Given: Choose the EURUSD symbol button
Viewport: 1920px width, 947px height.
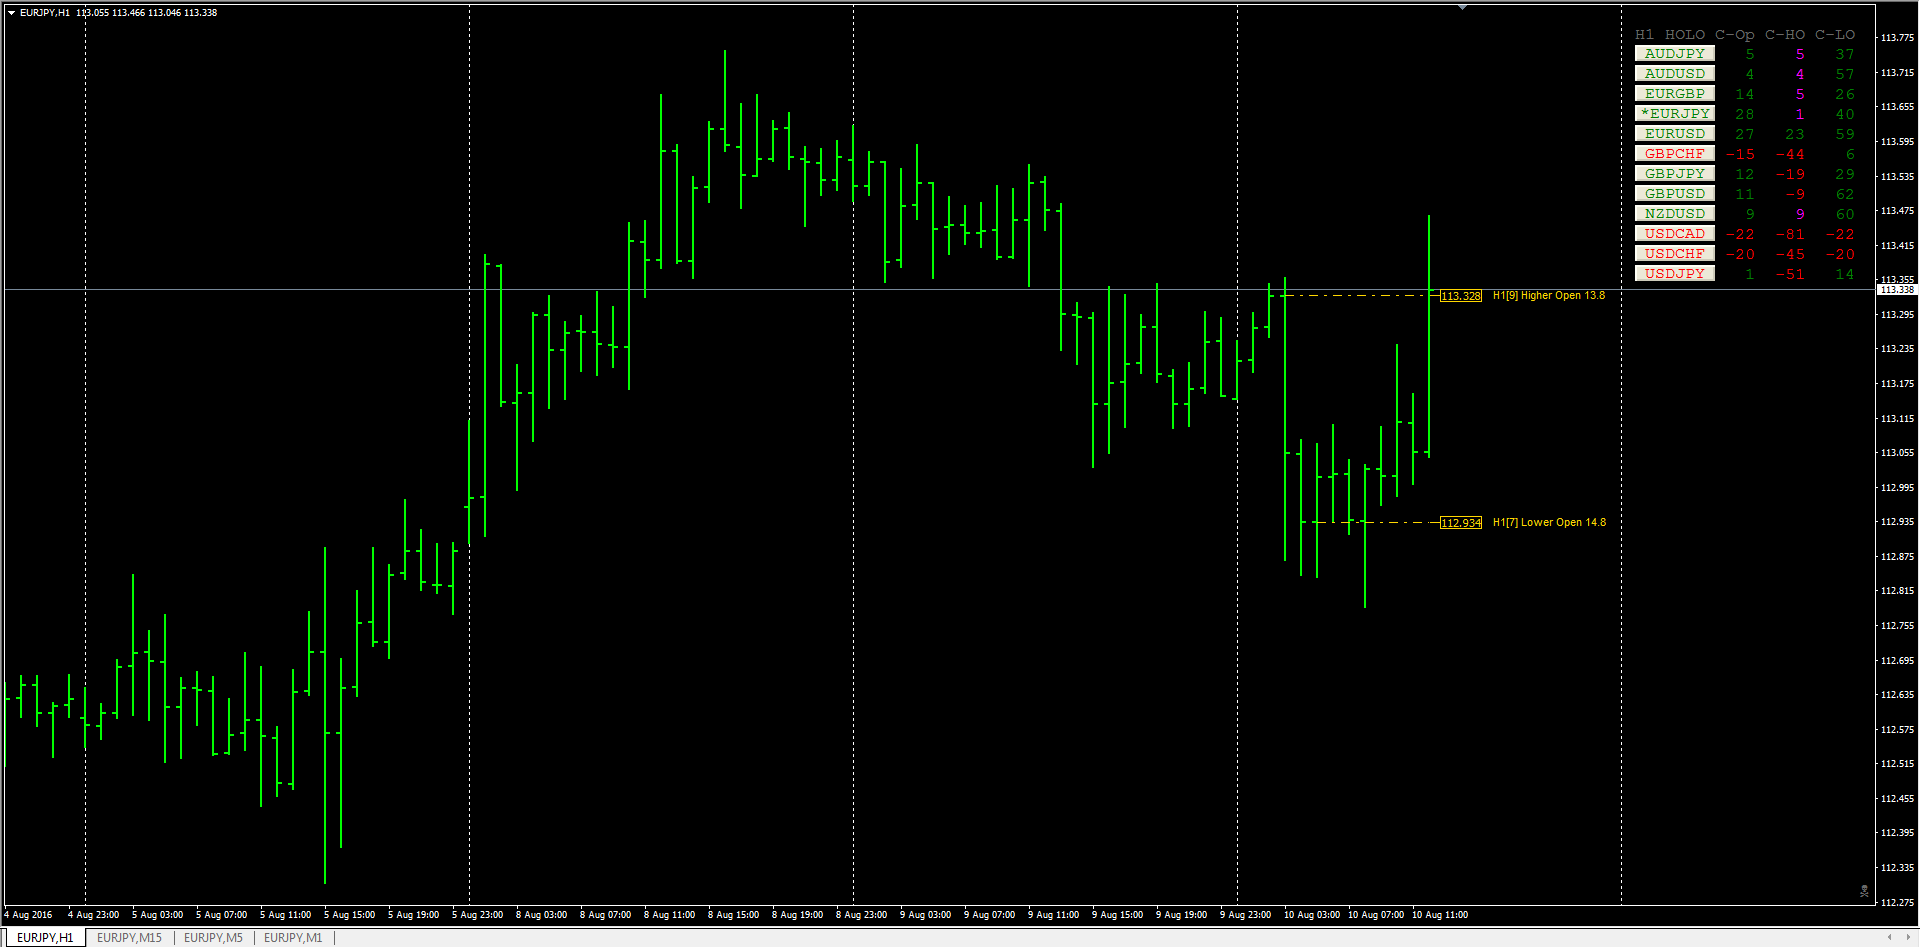Looking at the screenshot, I should click(1675, 134).
